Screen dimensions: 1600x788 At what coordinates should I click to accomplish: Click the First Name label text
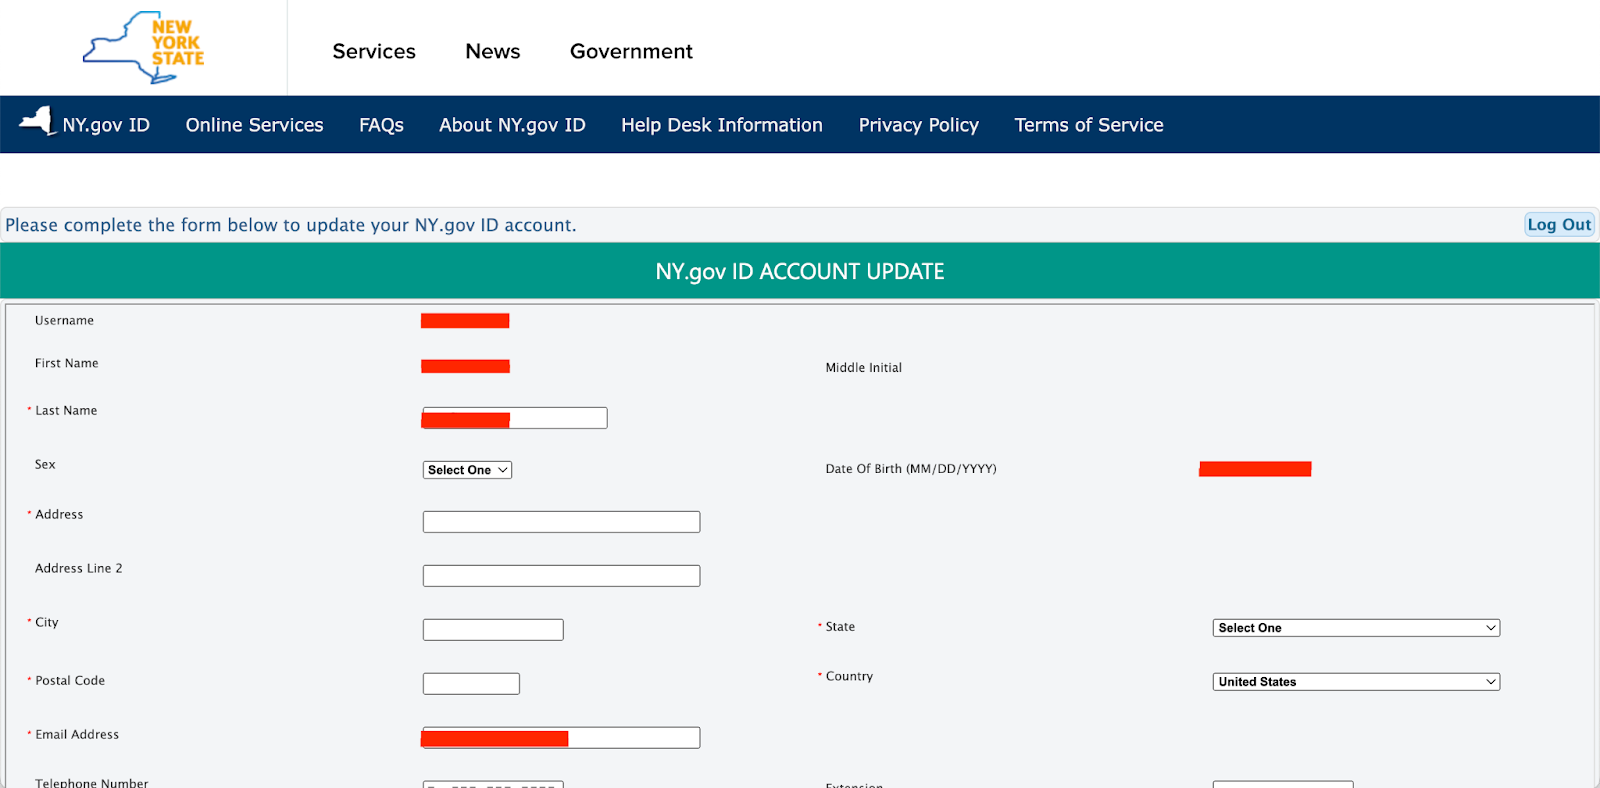click(67, 364)
